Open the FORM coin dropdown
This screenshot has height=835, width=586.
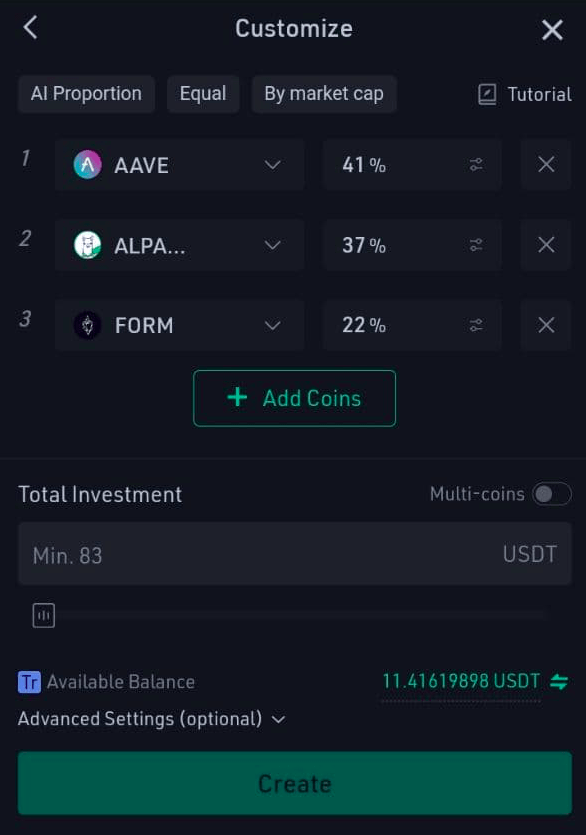pyautogui.click(x=272, y=325)
